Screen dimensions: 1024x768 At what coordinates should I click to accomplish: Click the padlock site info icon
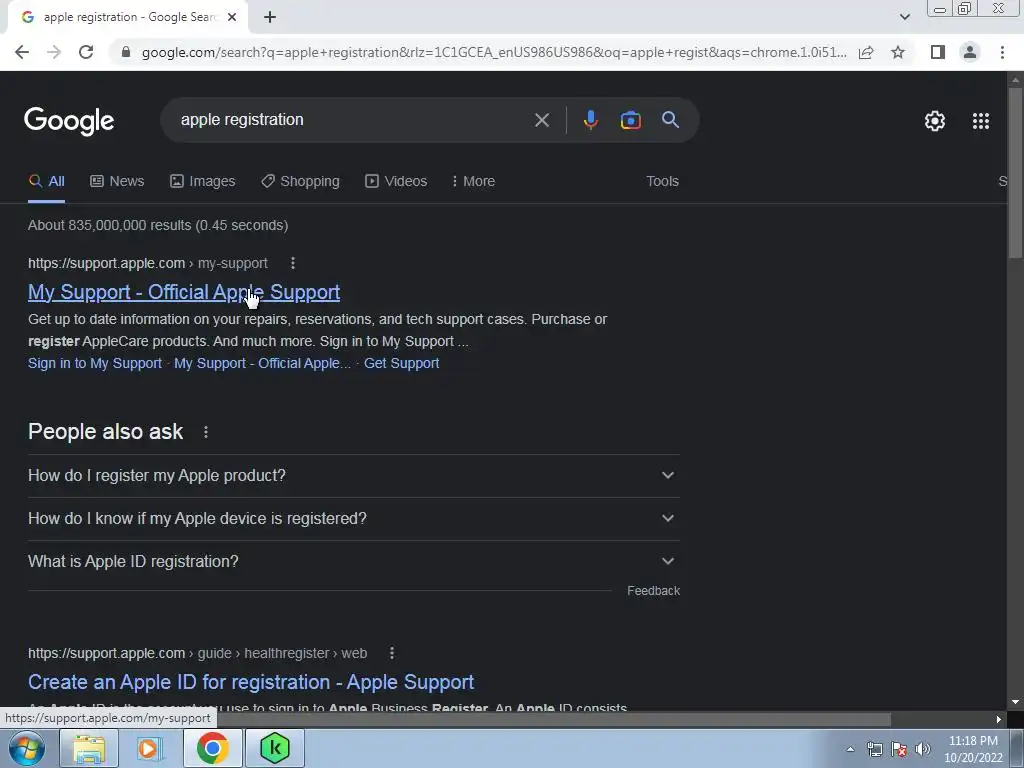pos(126,52)
